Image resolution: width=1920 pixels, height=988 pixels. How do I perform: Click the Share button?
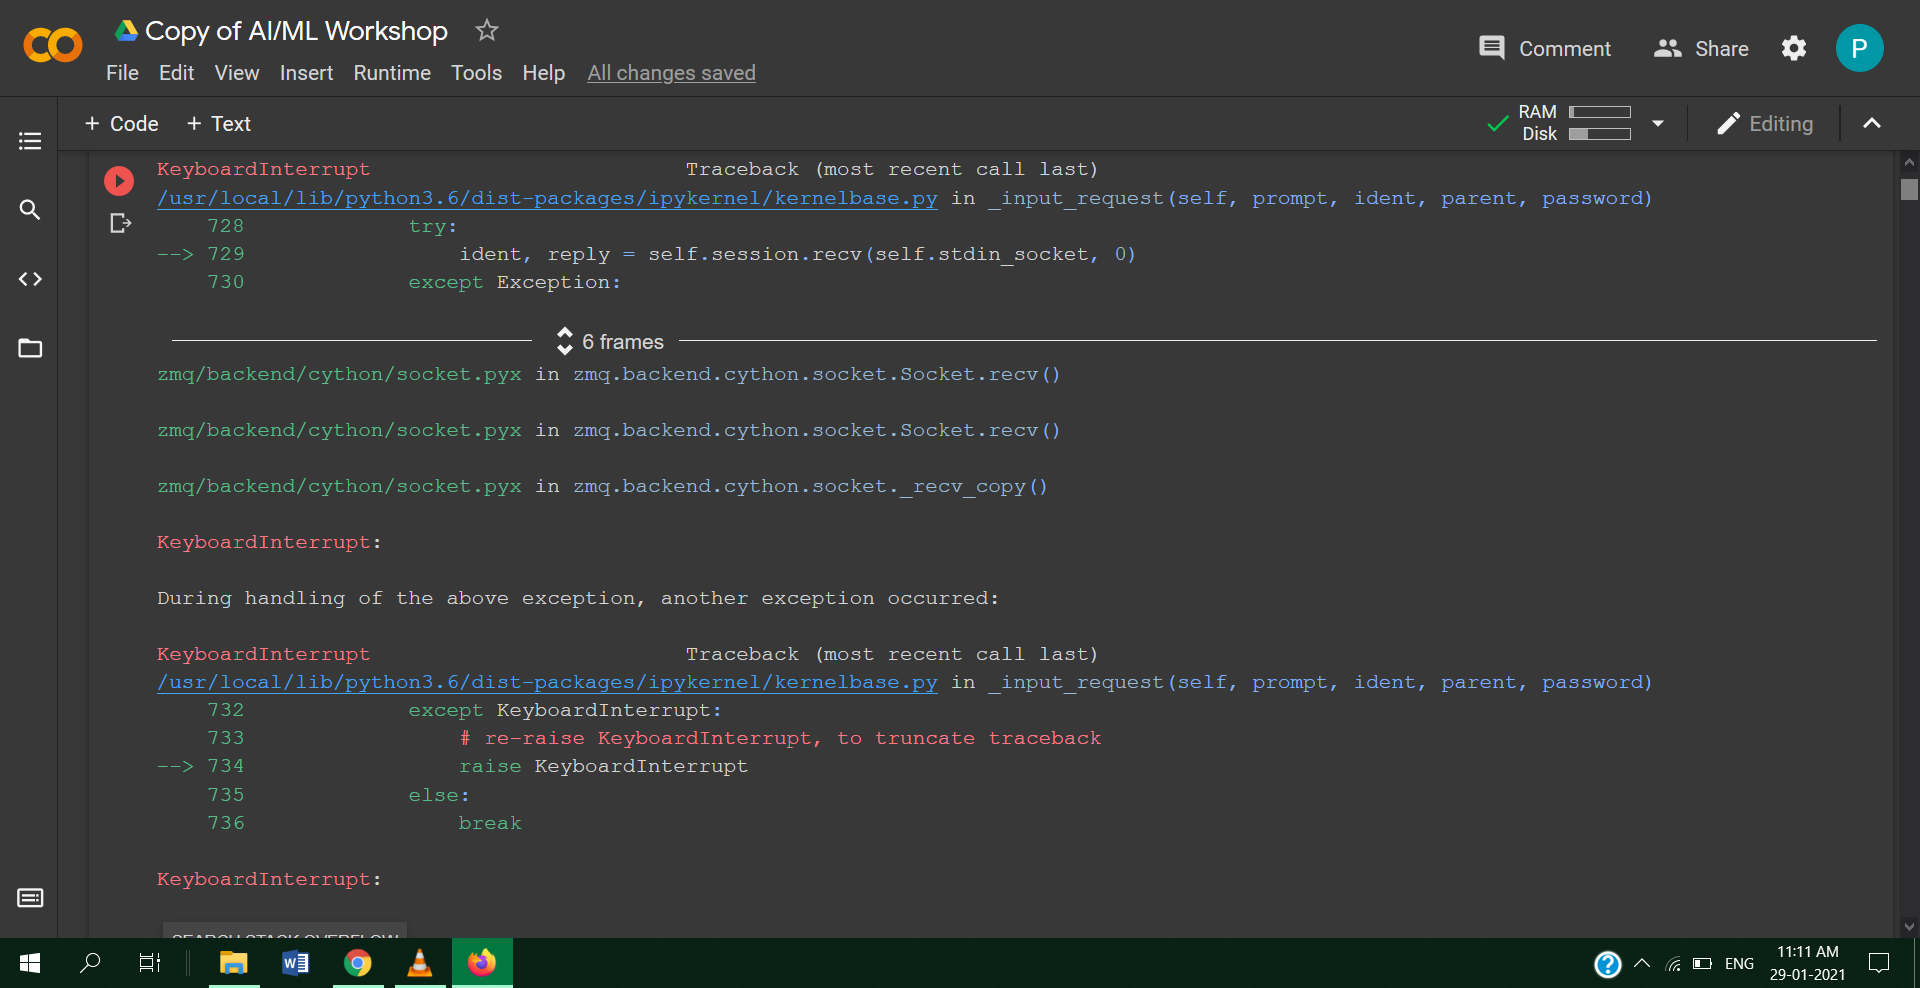(1701, 48)
